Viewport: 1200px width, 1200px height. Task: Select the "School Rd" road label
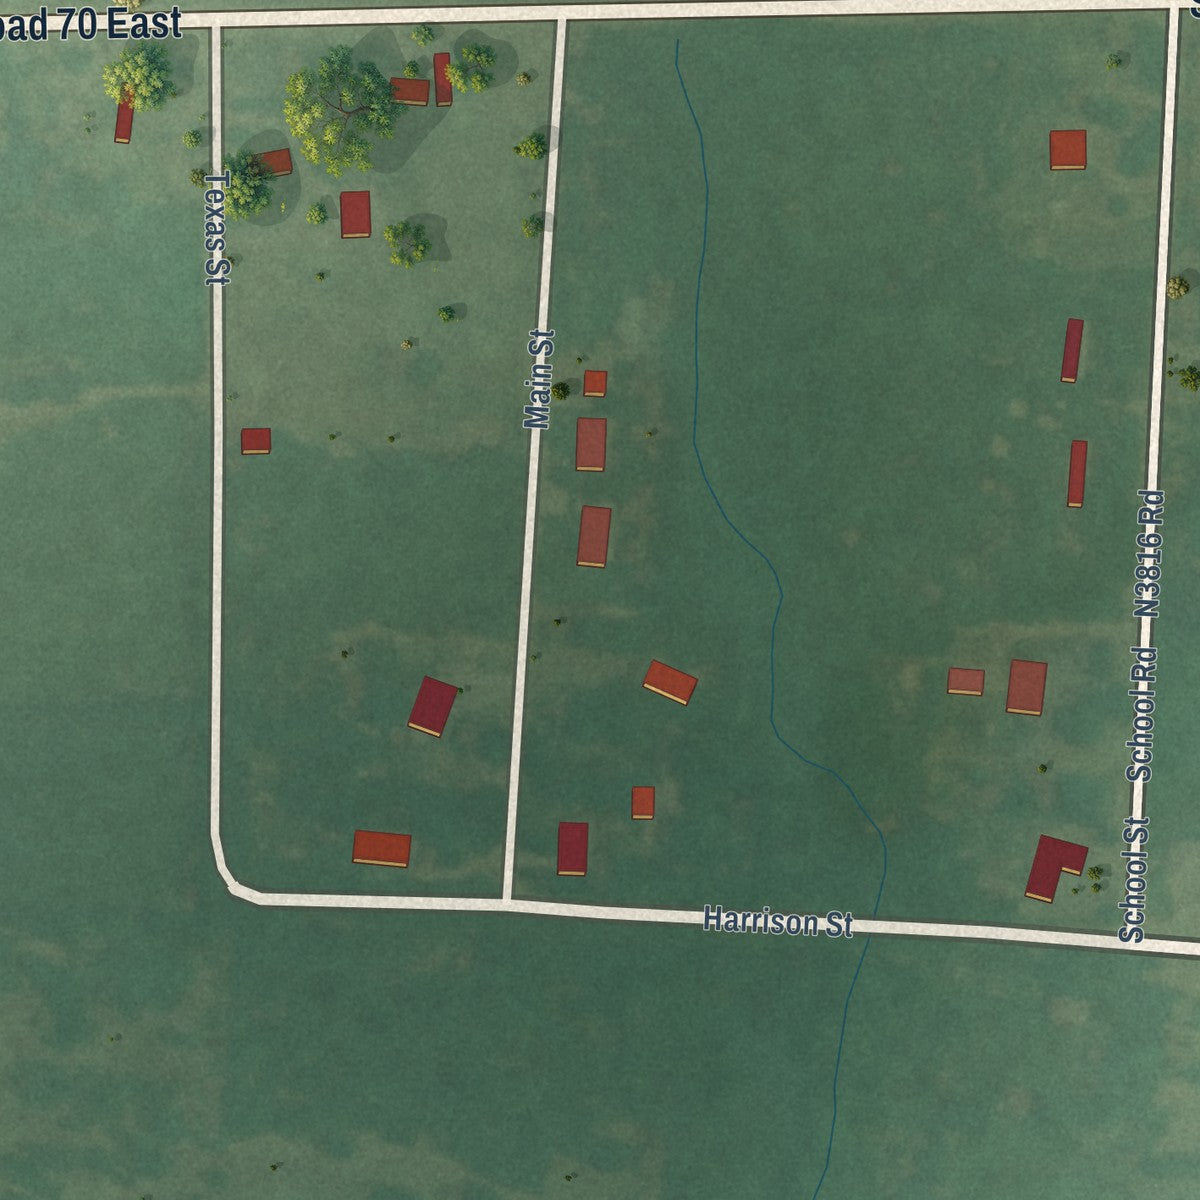click(1142, 714)
